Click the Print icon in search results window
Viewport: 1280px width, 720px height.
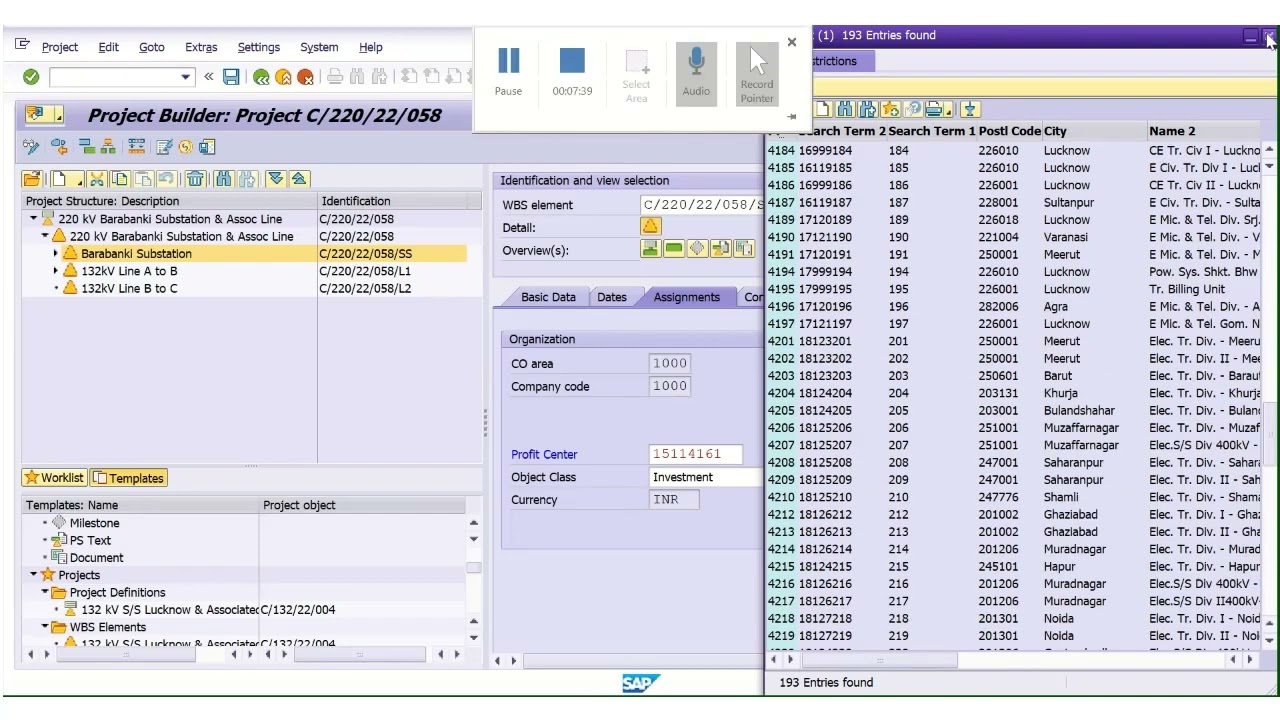[935, 109]
